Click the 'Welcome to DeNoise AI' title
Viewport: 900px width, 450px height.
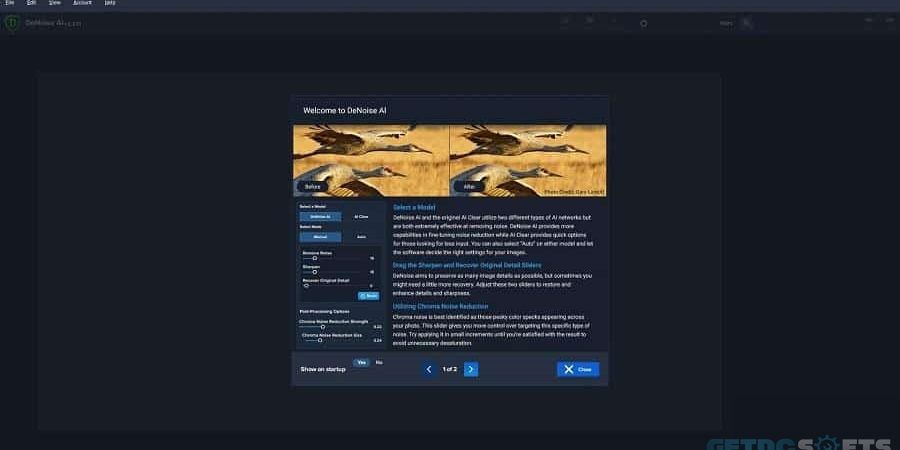[x=345, y=110]
